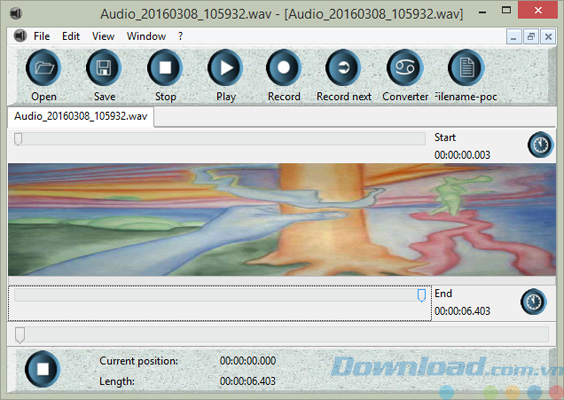Image resolution: width=564 pixels, height=400 pixels.
Task: Open the File menu
Action: [x=42, y=36]
